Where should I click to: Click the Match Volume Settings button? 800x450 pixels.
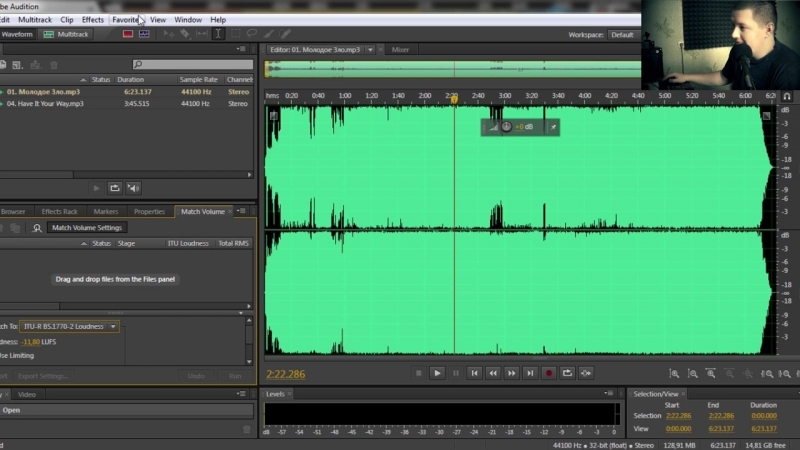87,227
